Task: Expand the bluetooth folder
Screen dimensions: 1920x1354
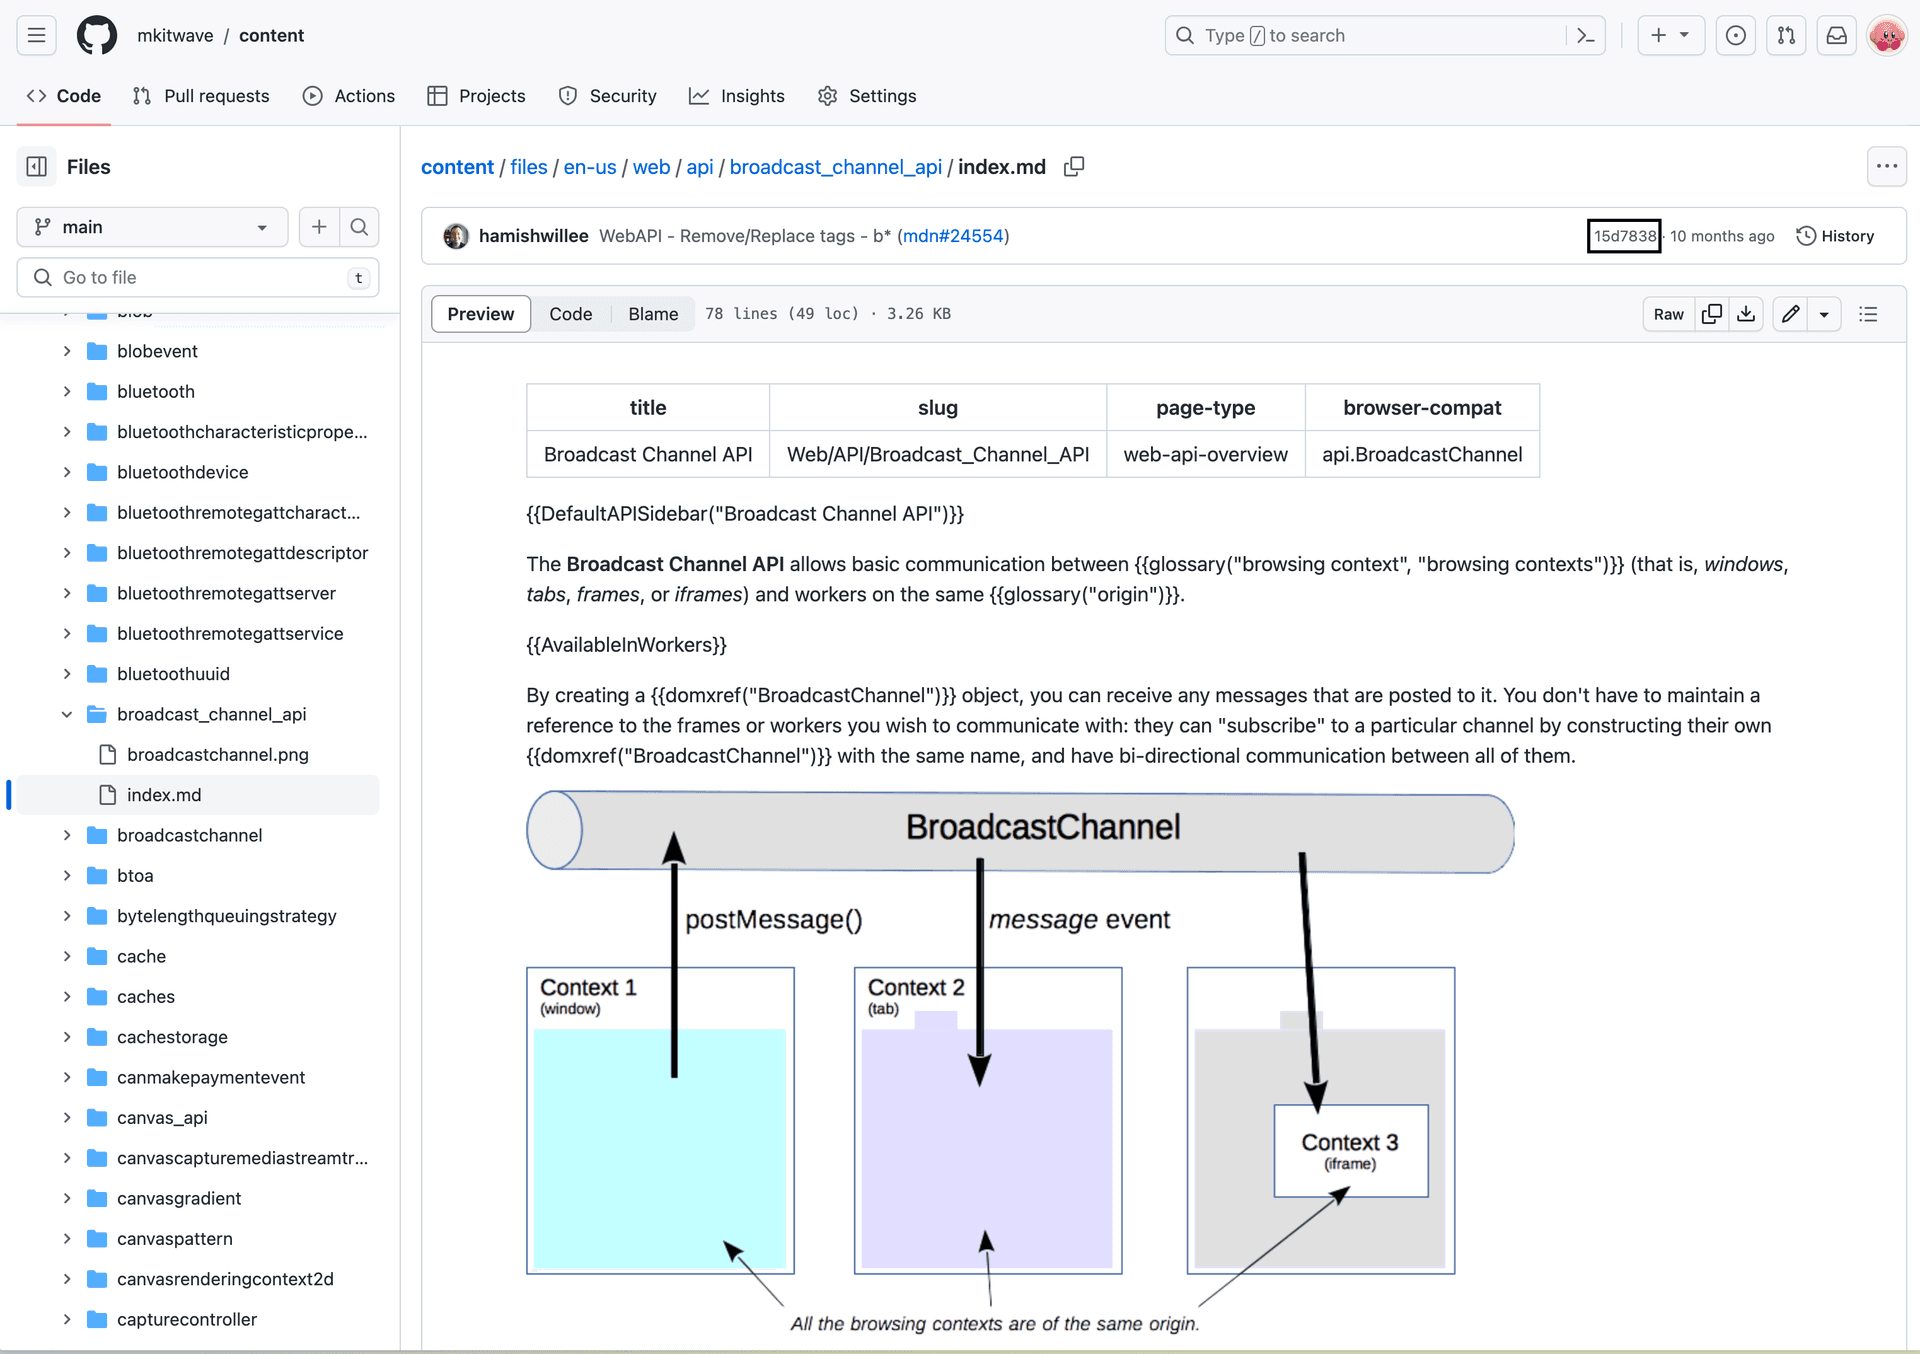Action: pos(67,391)
